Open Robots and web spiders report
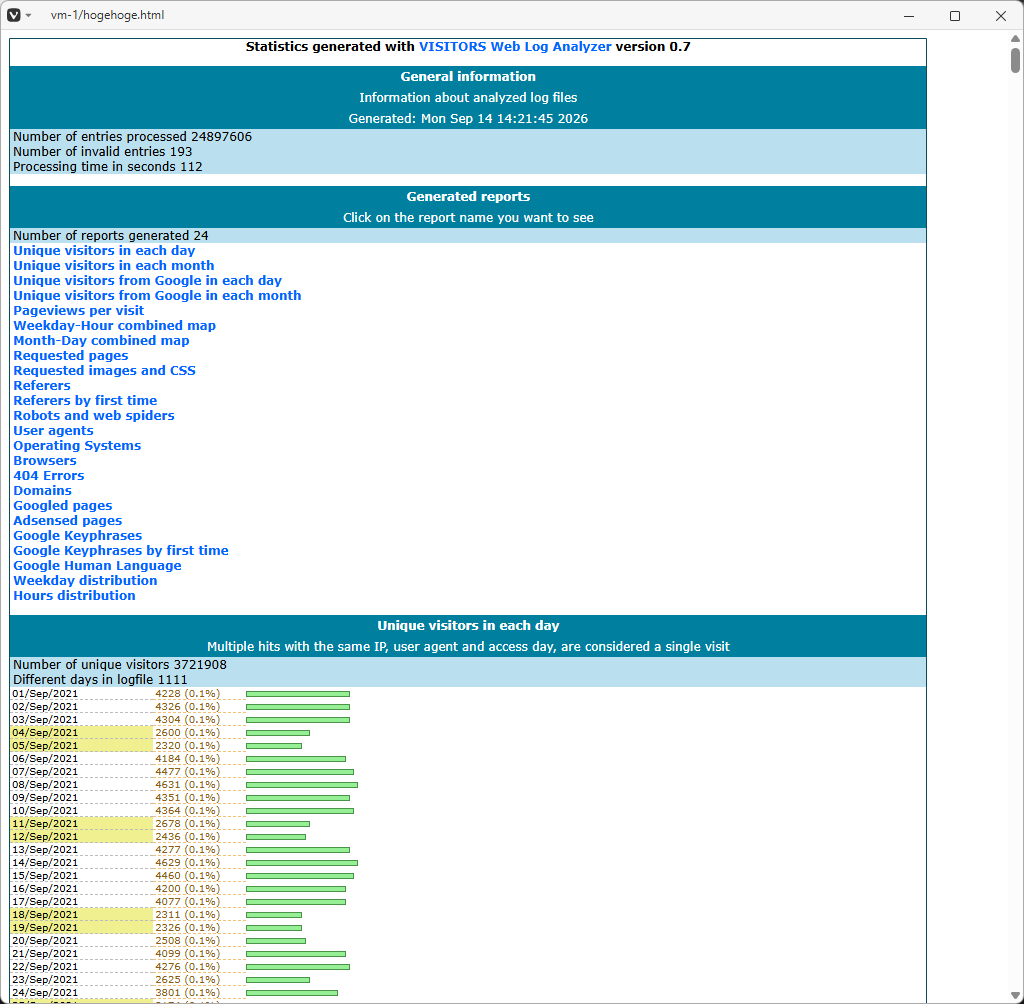This screenshot has height=1004, width=1024. 94,416
